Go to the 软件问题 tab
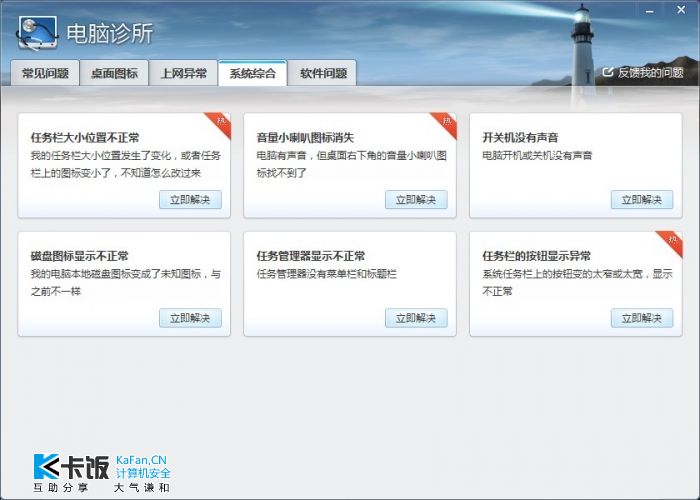Image resolution: width=700 pixels, height=500 pixels. (x=322, y=73)
